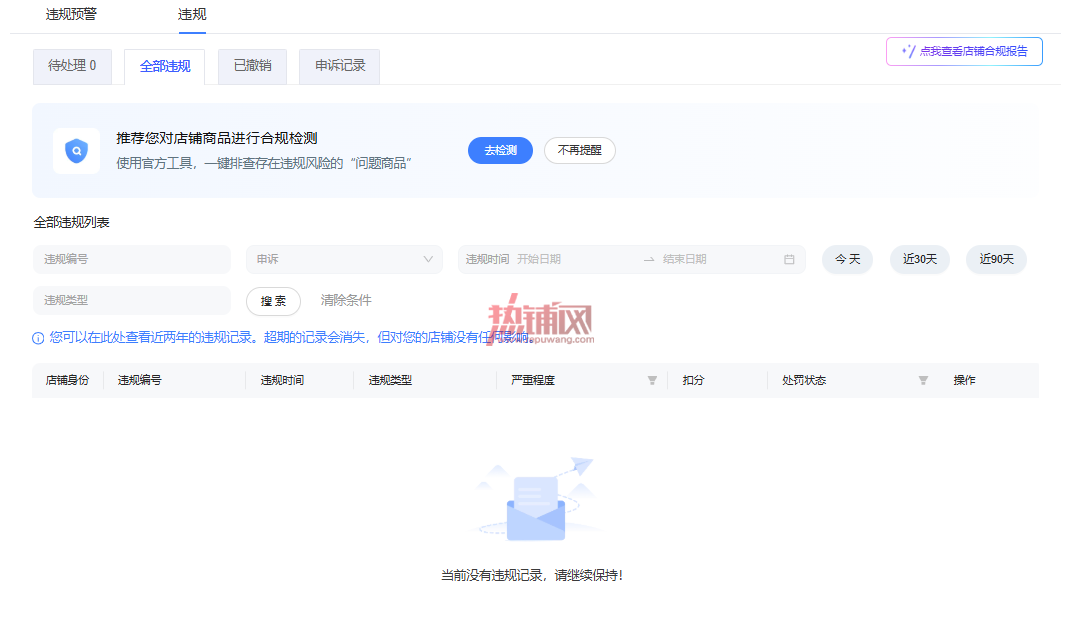Switch to the 违规预警 tab
1080x639 pixels.
point(71,14)
